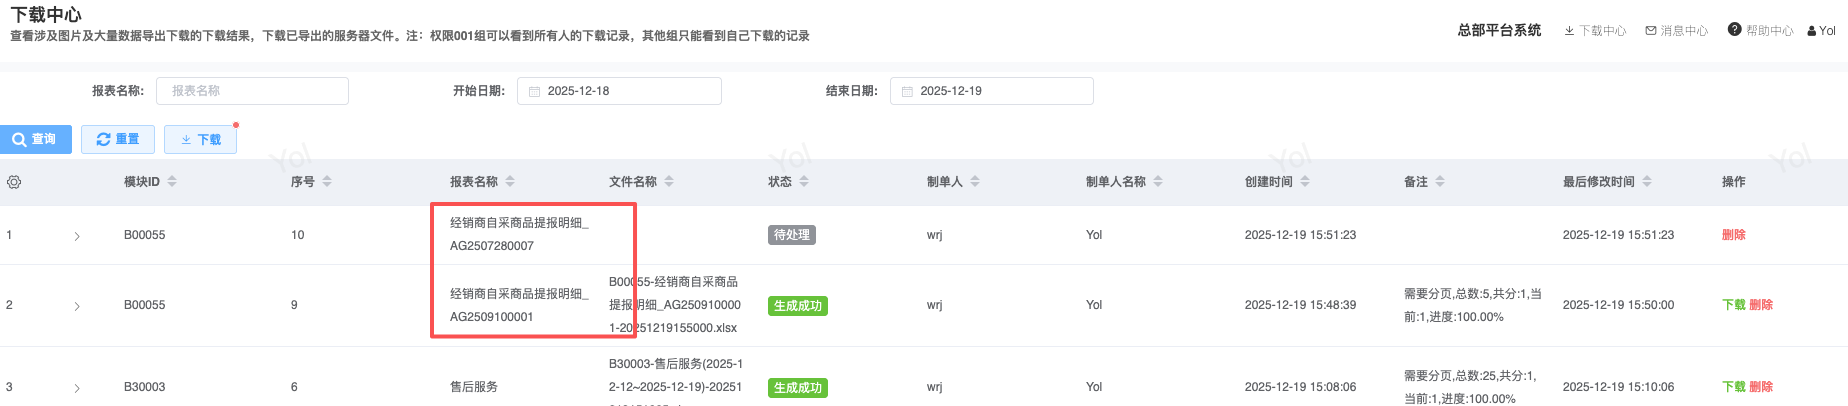Expand row 2 details chevron
This screenshot has width=1848, height=406.
click(77, 306)
